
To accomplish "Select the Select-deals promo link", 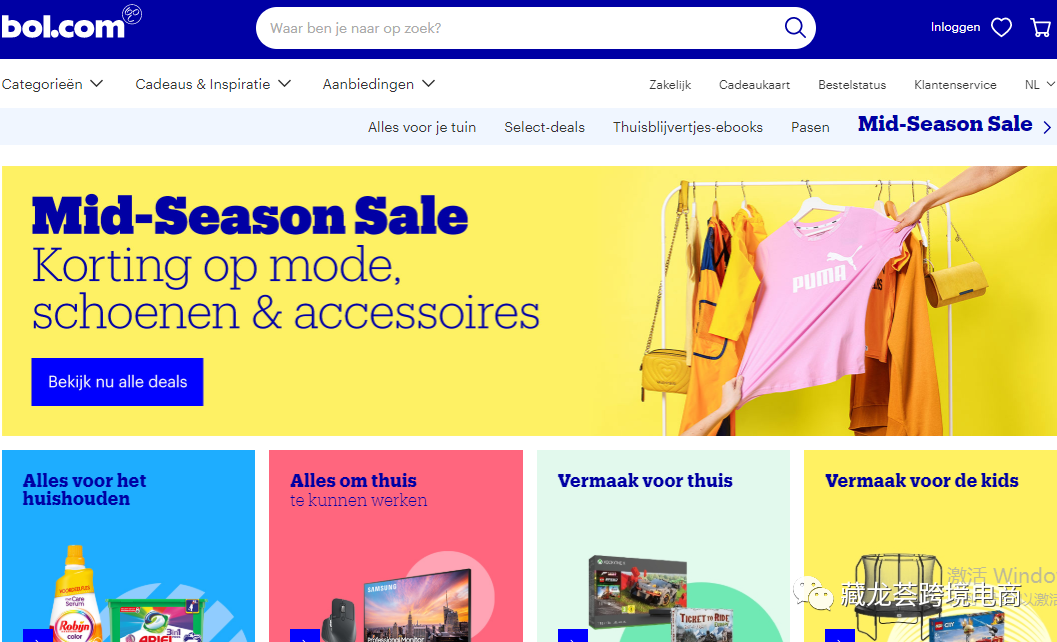I will coord(545,127).
